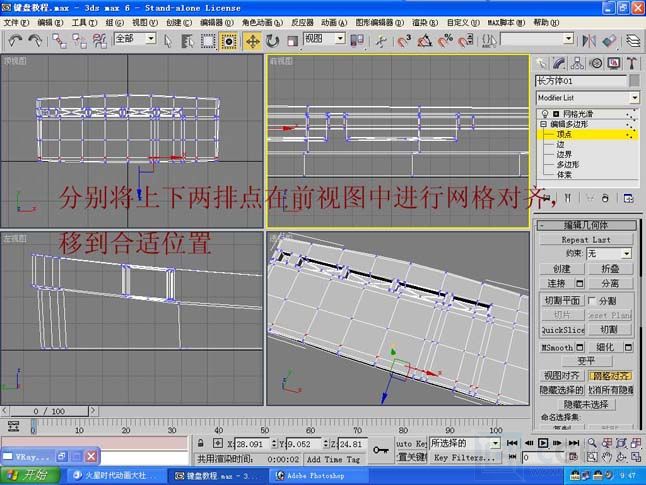The width and height of the screenshot is (646, 485).
Task: Activate the Select and Move tool
Action: (x=252, y=41)
